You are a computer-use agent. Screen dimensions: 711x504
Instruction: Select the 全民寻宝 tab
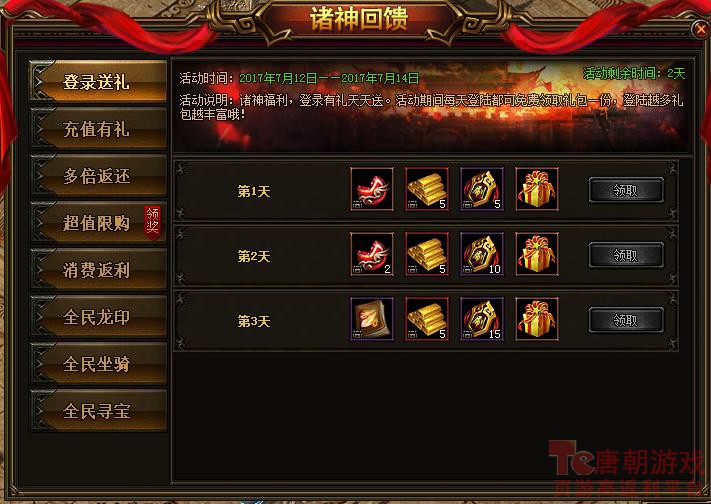pyautogui.click(x=98, y=411)
